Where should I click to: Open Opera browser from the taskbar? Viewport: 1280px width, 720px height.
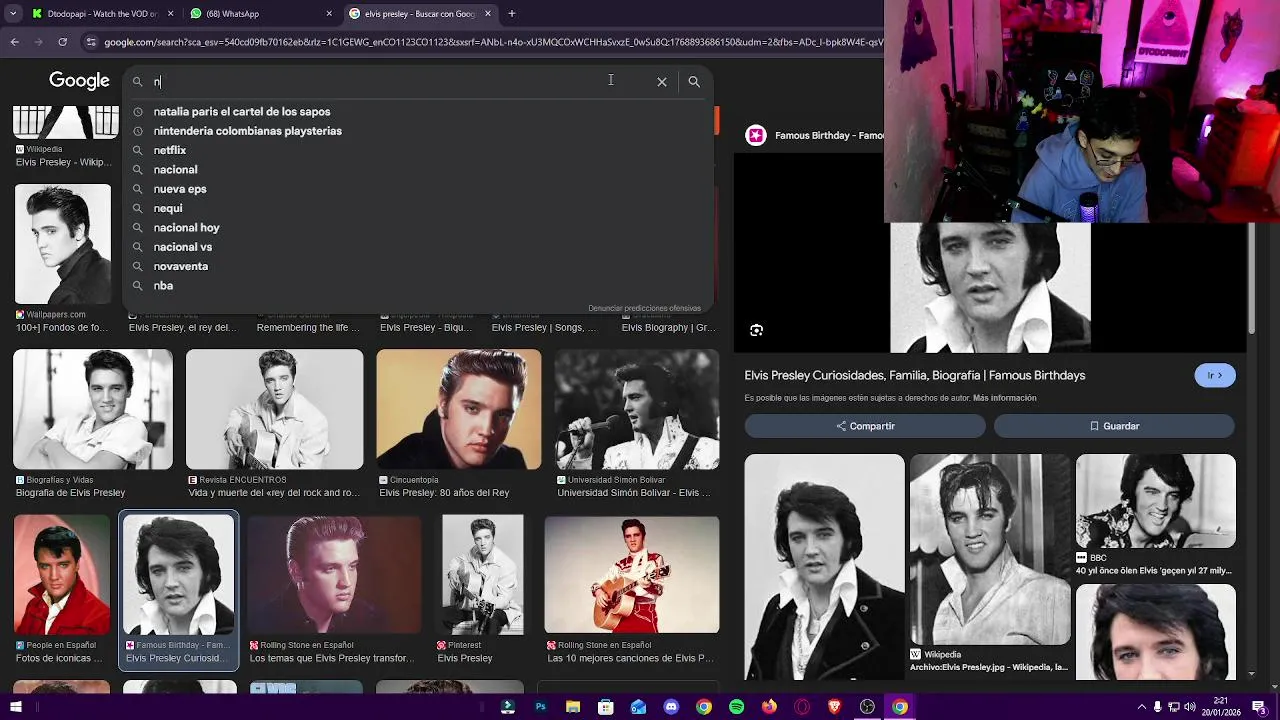click(802, 707)
